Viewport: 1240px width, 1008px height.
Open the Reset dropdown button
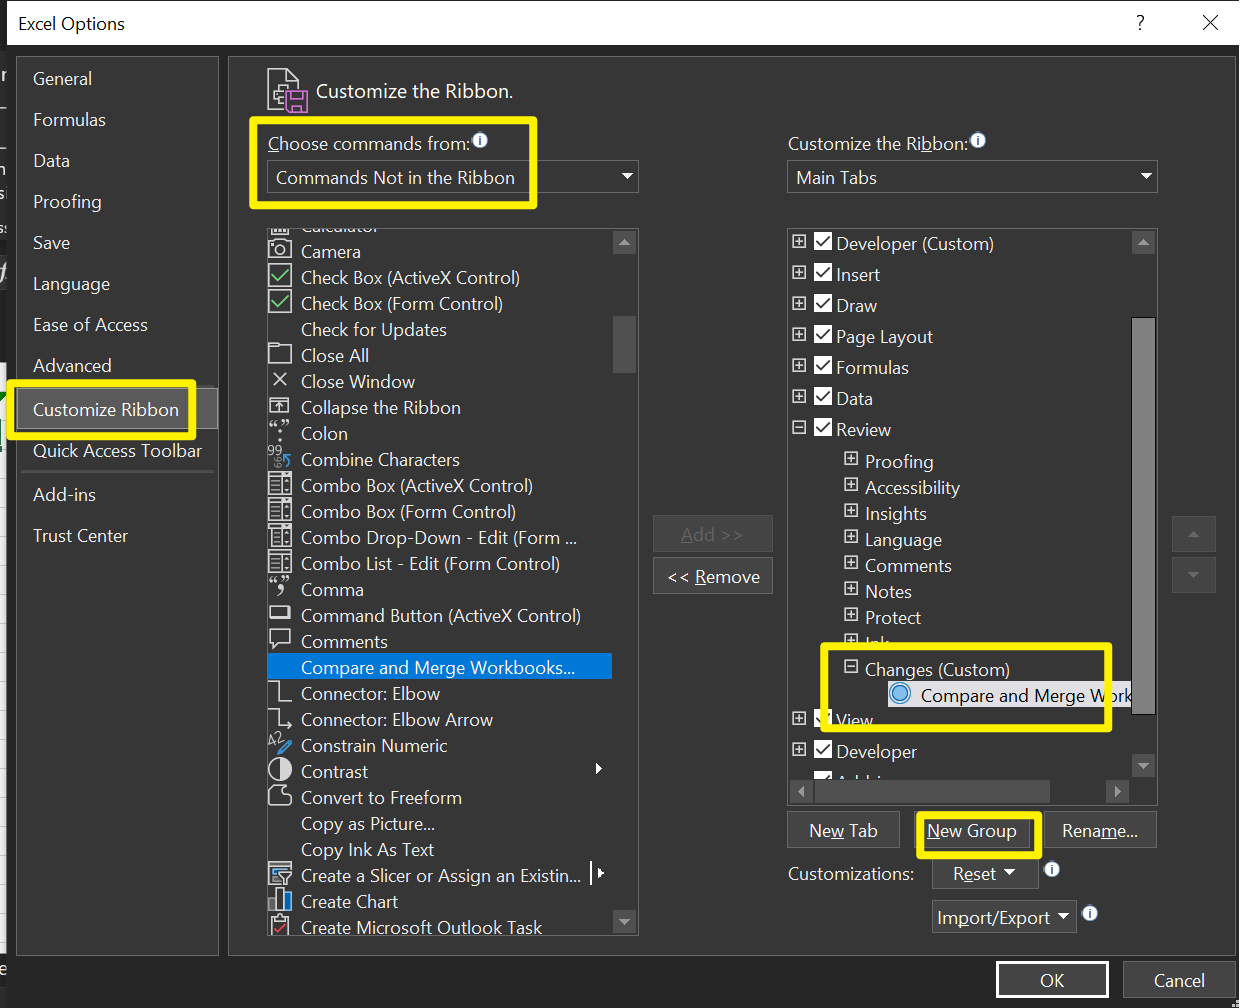[985, 874]
